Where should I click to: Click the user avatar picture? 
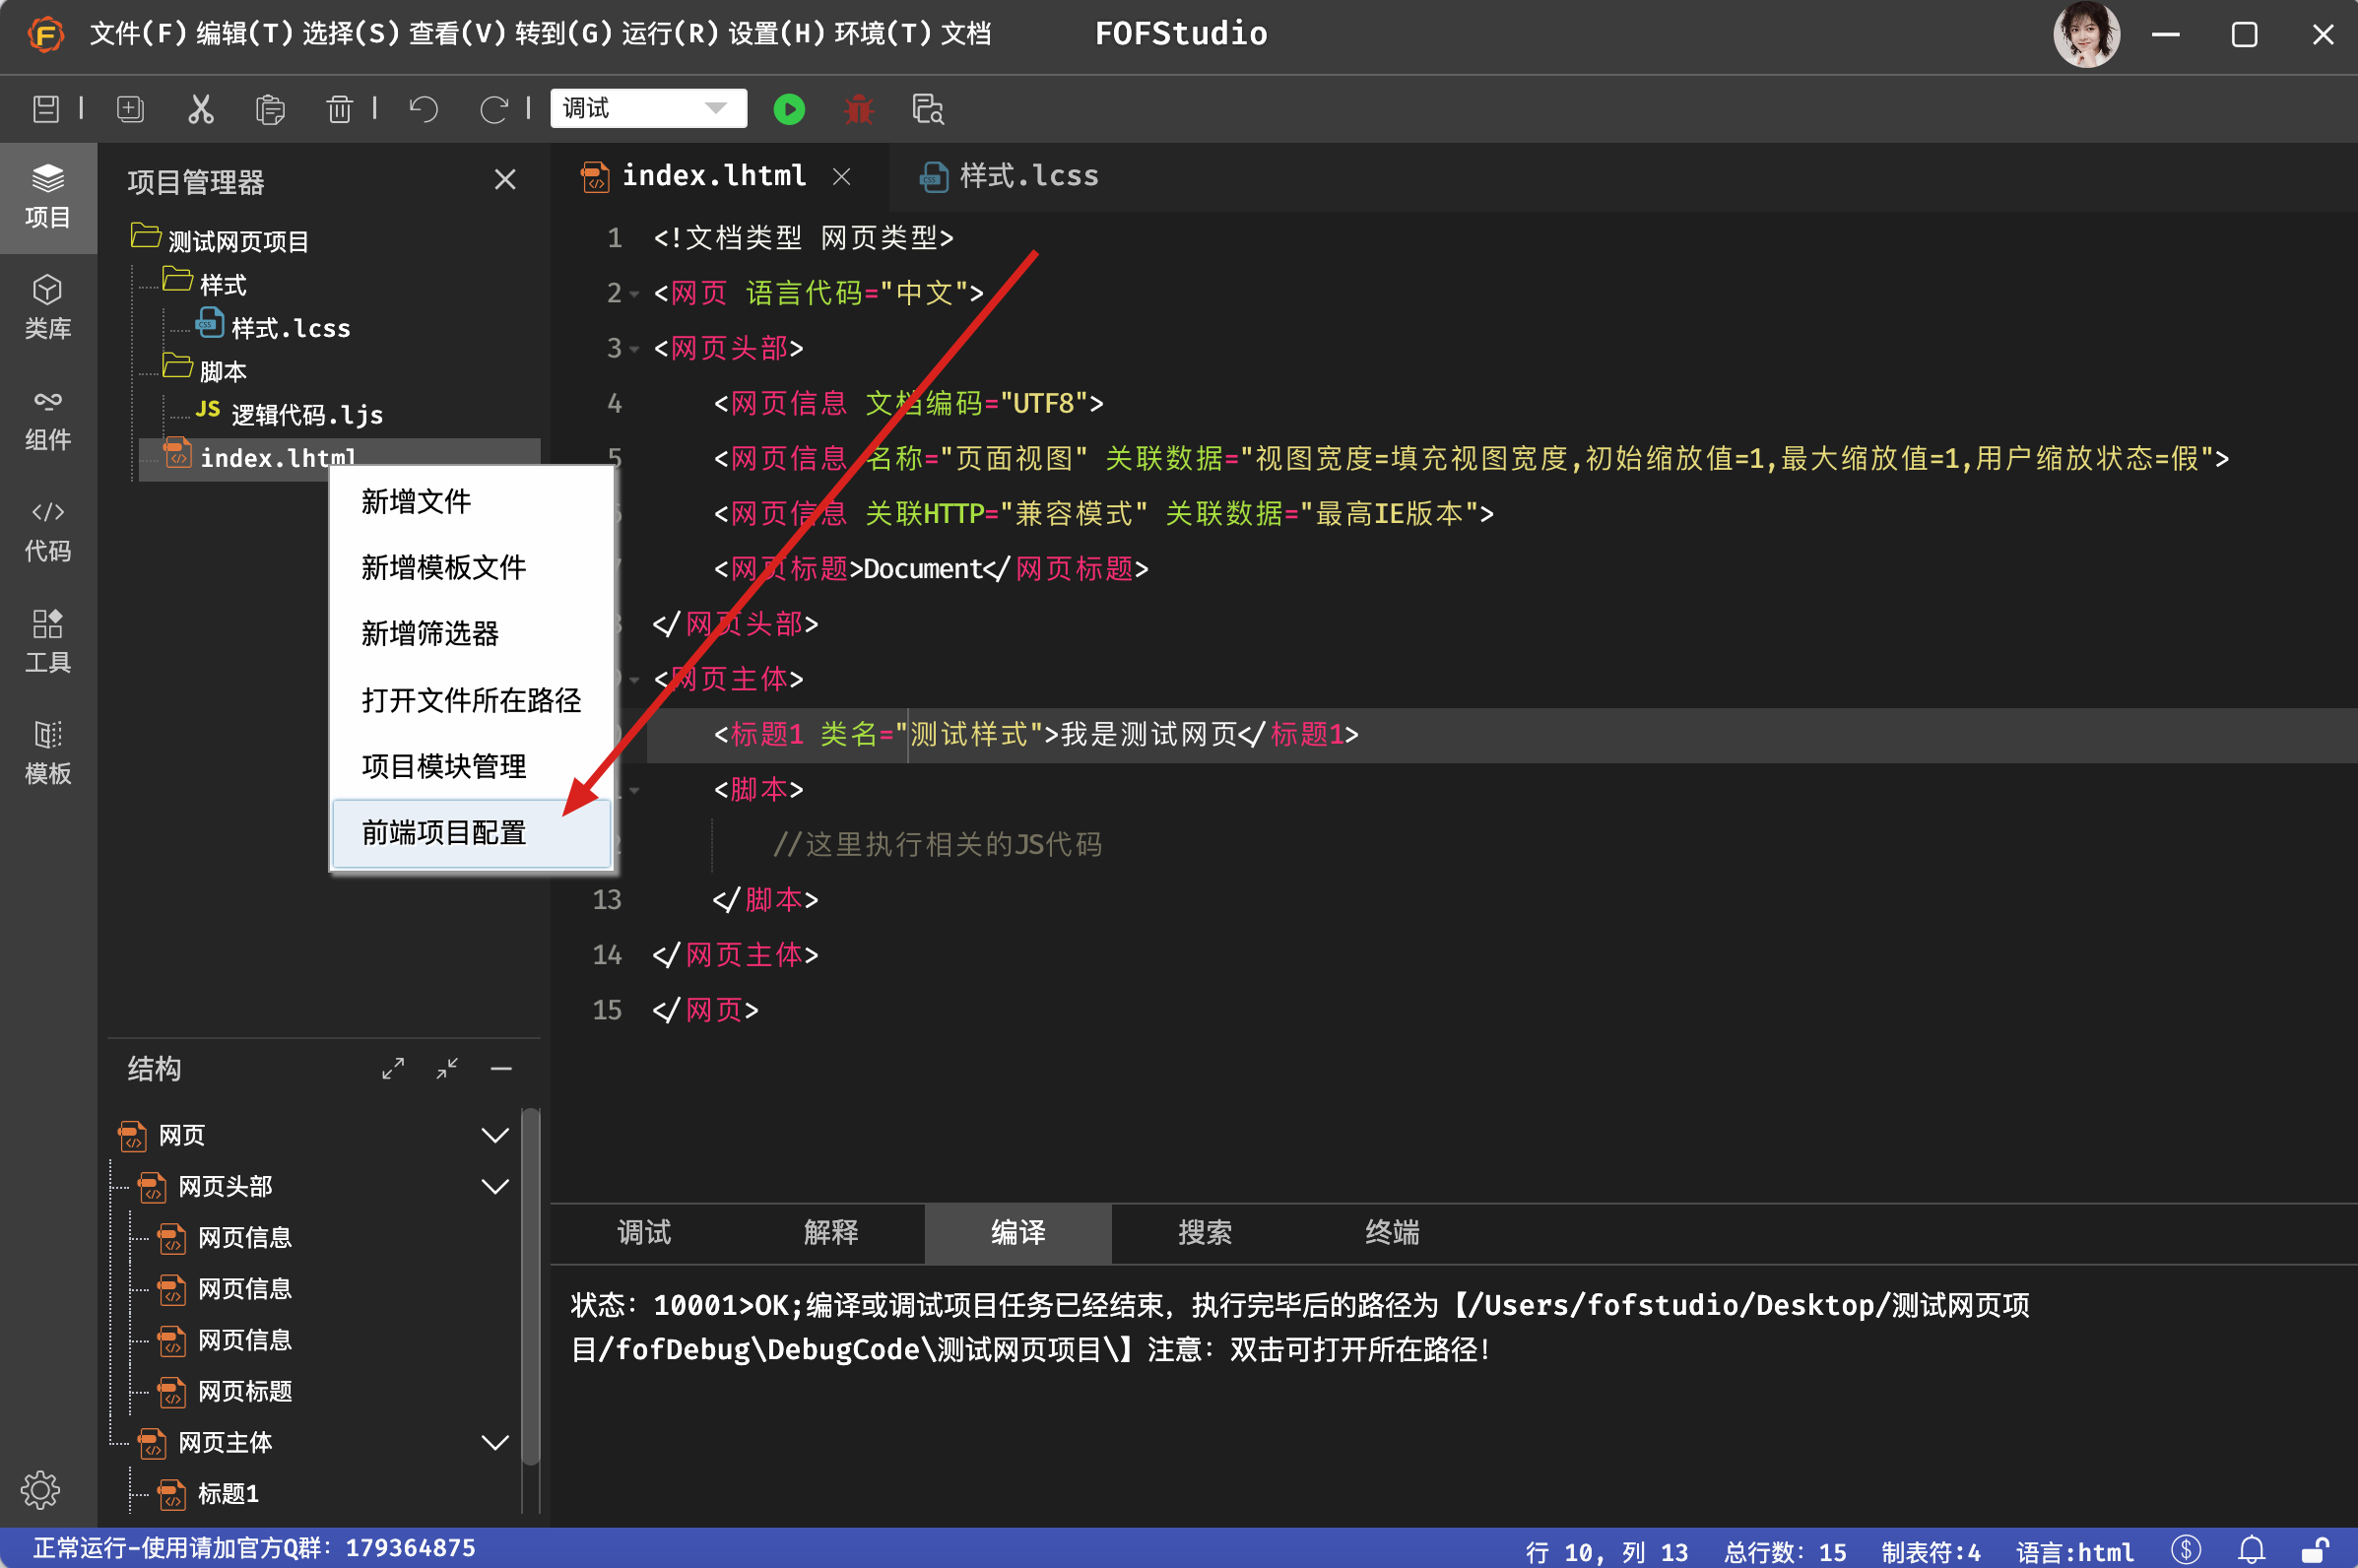[x=2086, y=35]
